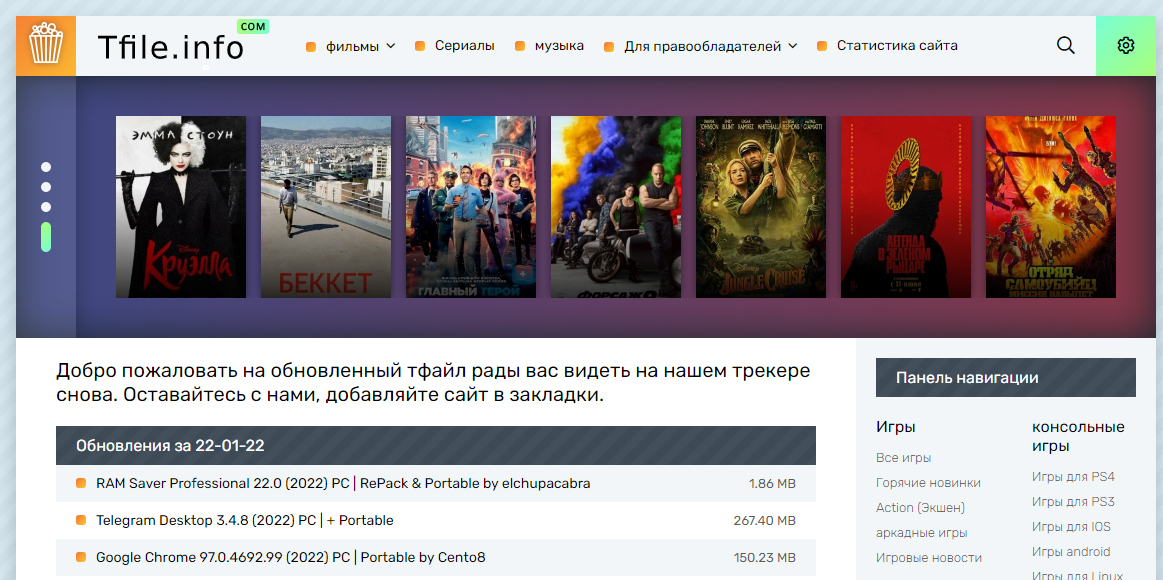
Task: Open Игры android link
Action: (x=1071, y=552)
